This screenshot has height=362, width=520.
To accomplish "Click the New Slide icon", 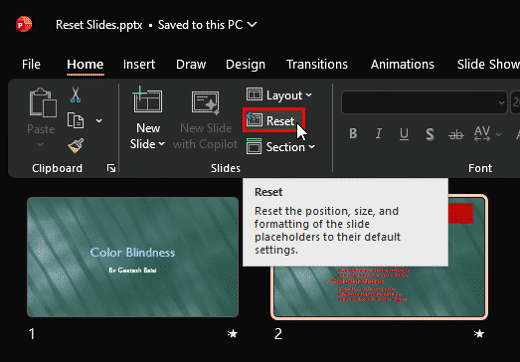I will pyautogui.click(x=147, y=100).
